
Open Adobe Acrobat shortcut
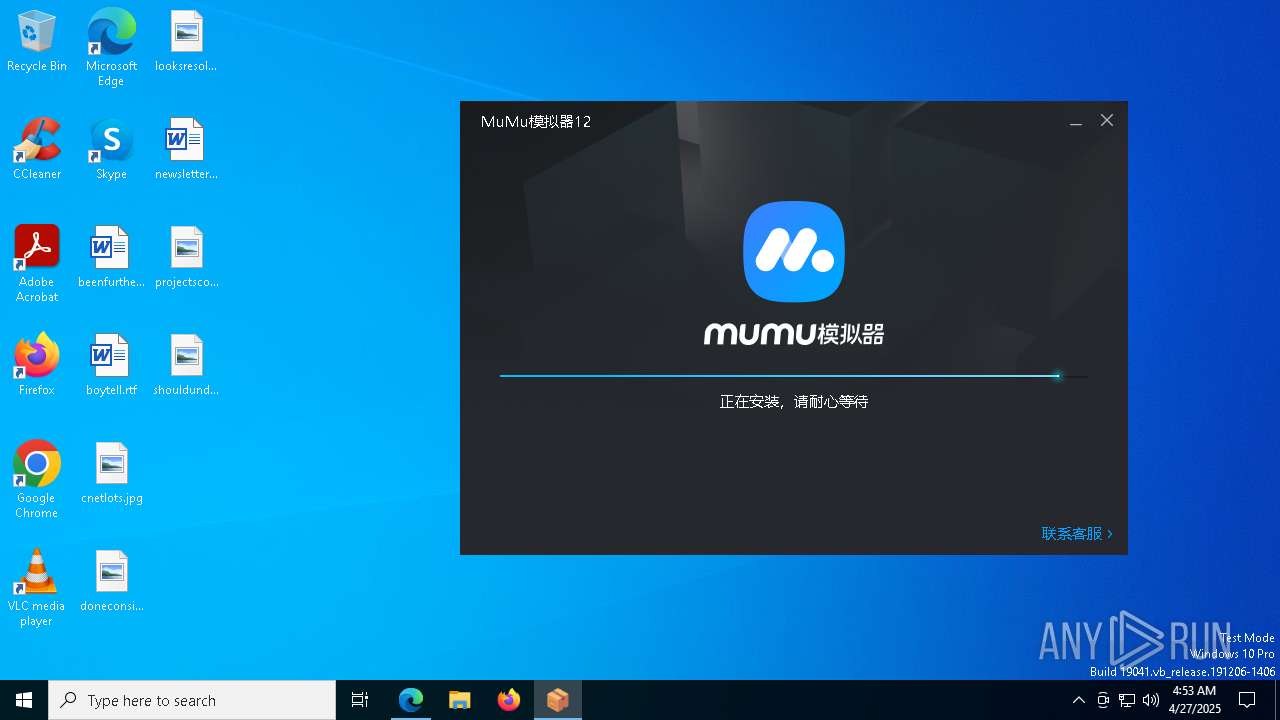pos(37,264)
